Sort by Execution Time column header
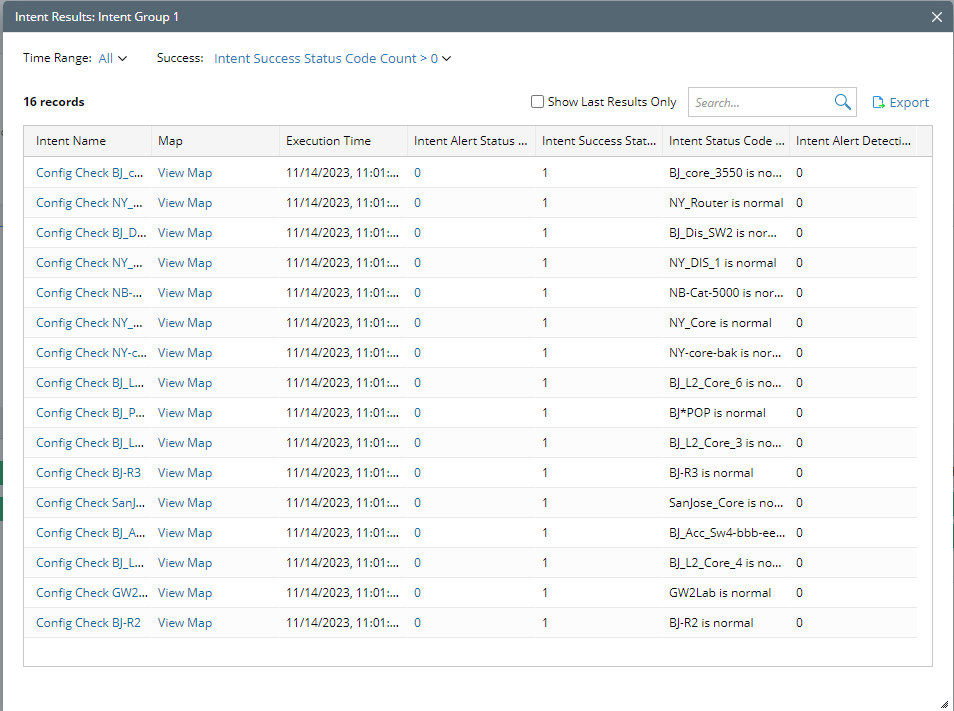Screen dimensions: 954x711 pos(328,141)
